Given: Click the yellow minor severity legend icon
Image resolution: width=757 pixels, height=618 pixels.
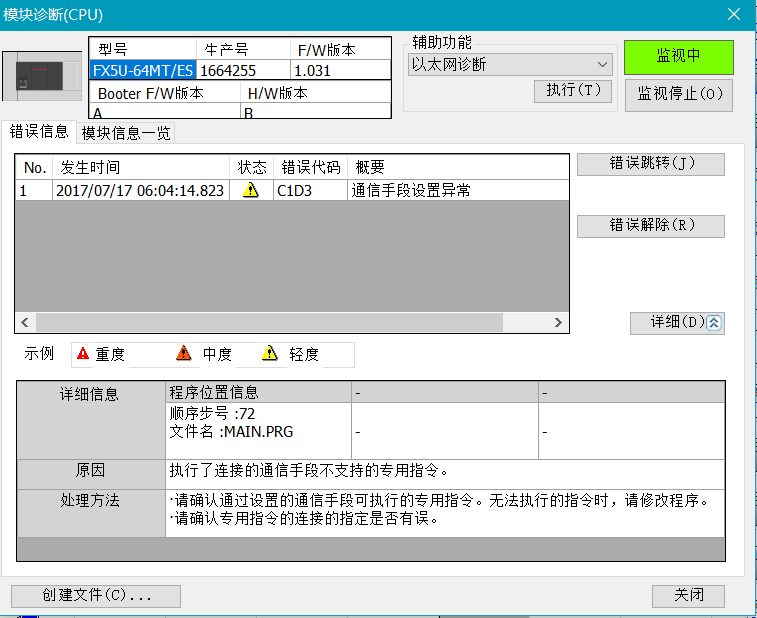Looking at the screenshot, I should [x=270, y=354].
